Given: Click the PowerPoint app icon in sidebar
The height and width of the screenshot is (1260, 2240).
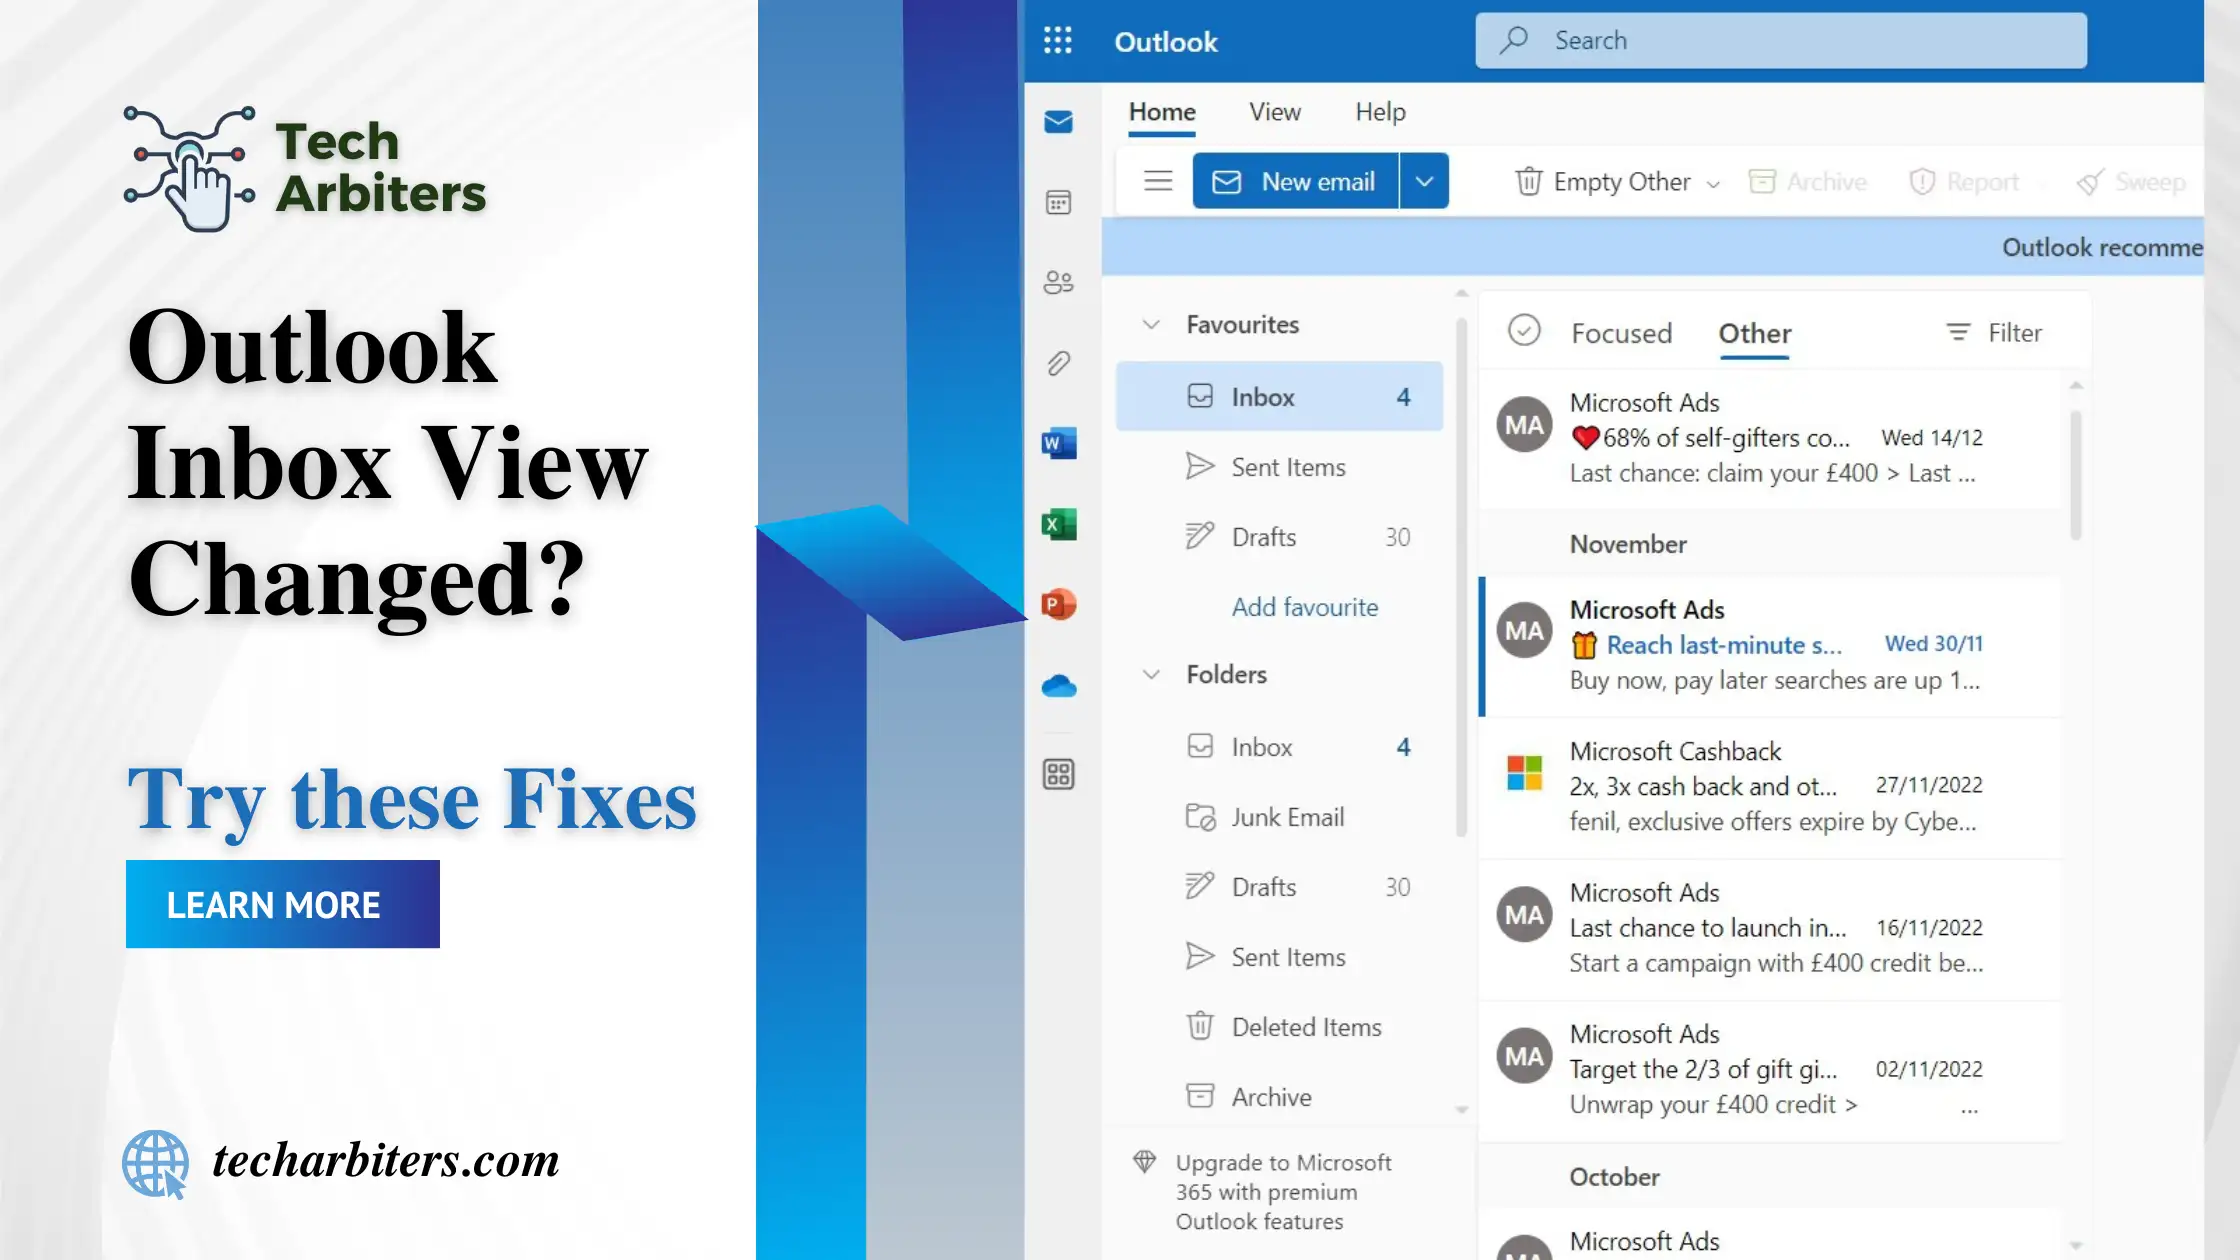Looking at the screenshot, I should pyautogui.click(x=1060, y=603).
